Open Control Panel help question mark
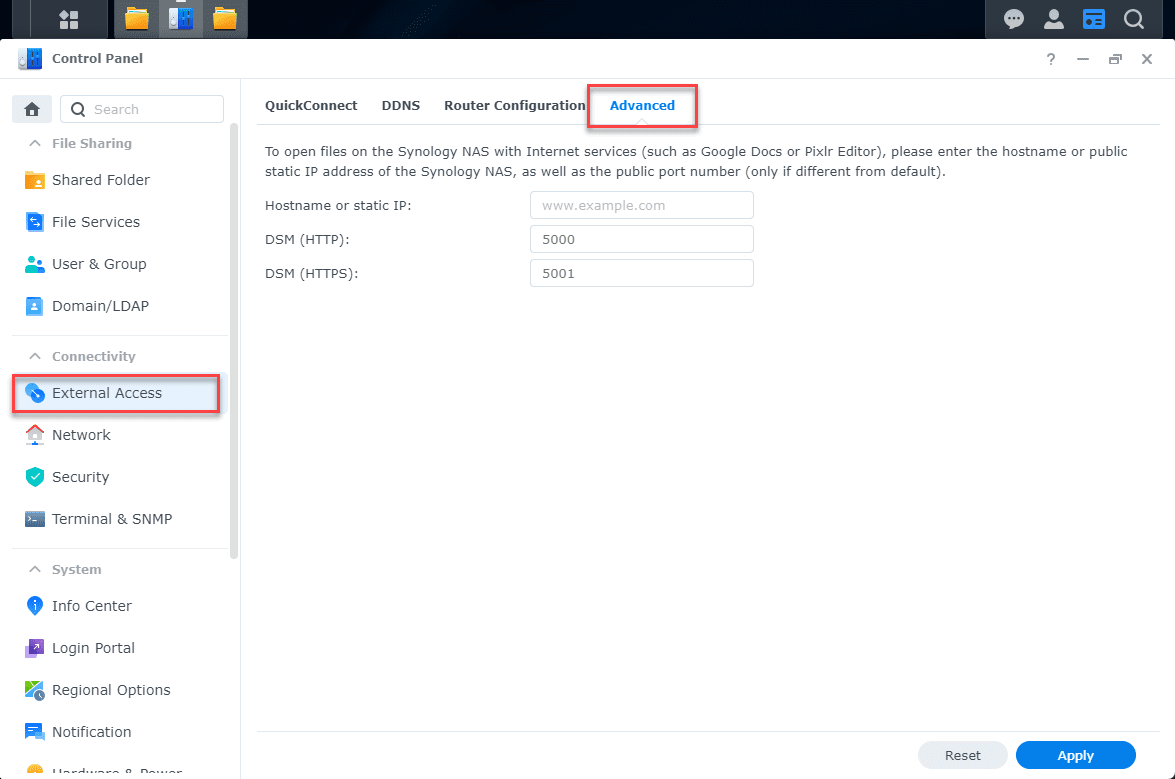This screenshot has height=779, width=1175. pyautogui.click(x=1051, y=59)
